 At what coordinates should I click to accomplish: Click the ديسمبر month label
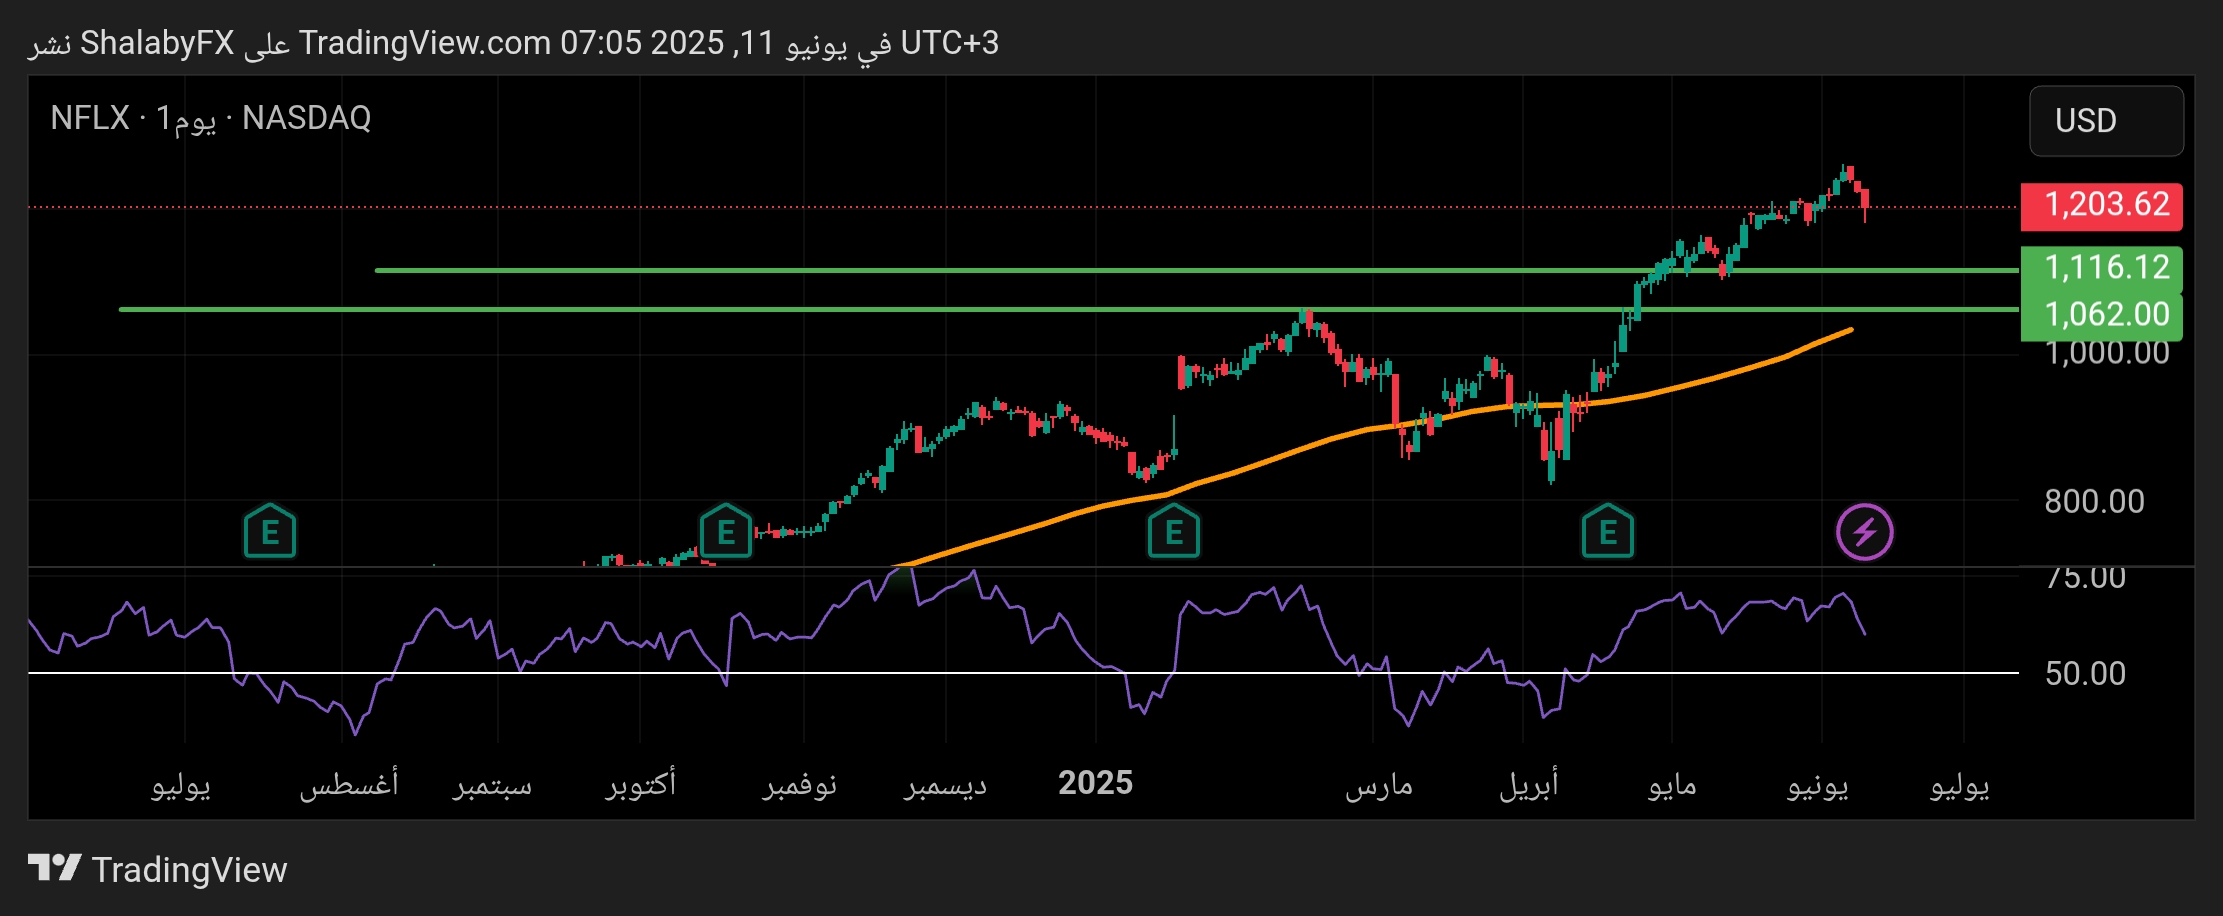946,785
